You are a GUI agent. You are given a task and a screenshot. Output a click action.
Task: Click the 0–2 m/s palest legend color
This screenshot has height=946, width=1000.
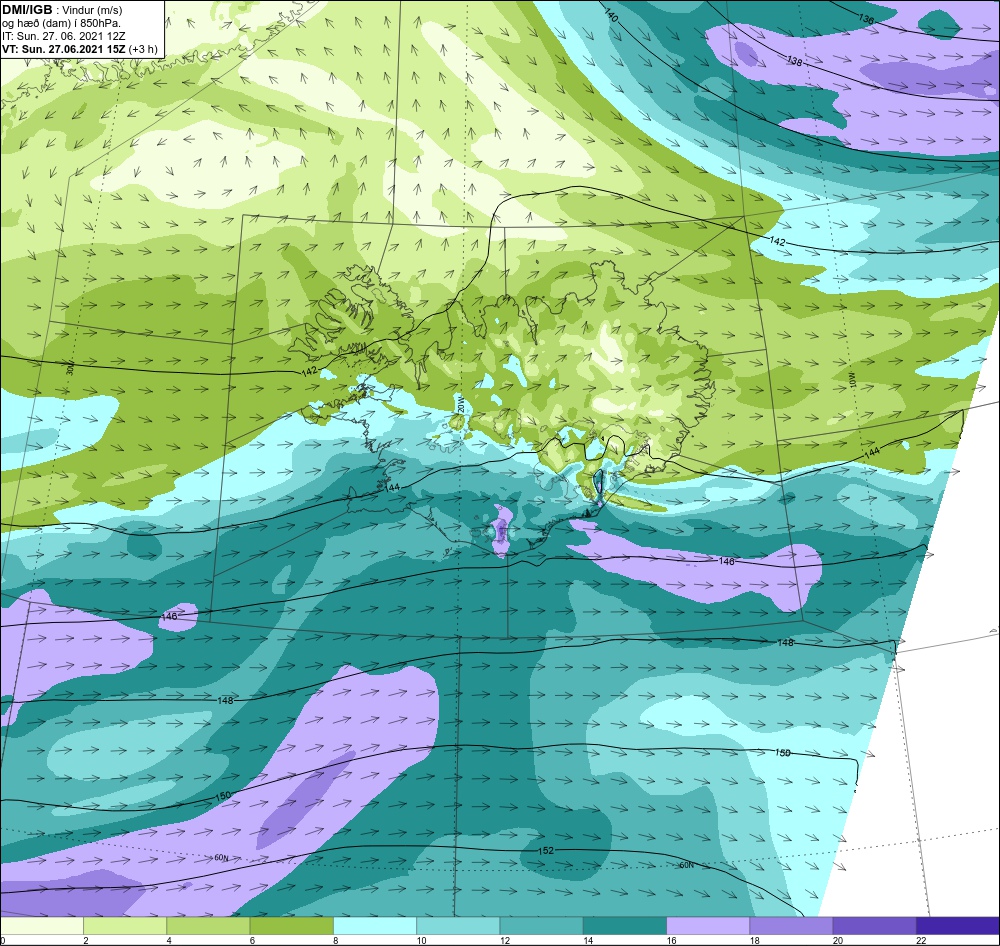(41, 925)
